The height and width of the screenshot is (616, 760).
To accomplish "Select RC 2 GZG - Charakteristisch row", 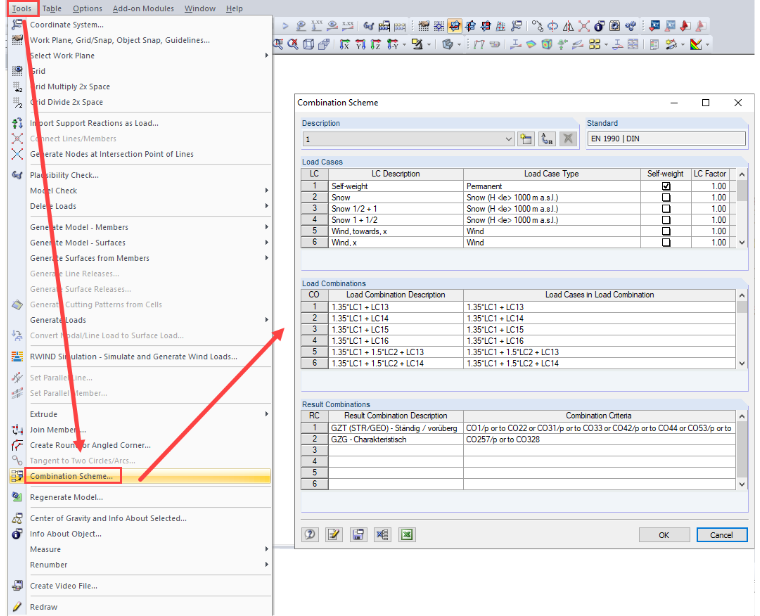I will click(x=518, y=439).
